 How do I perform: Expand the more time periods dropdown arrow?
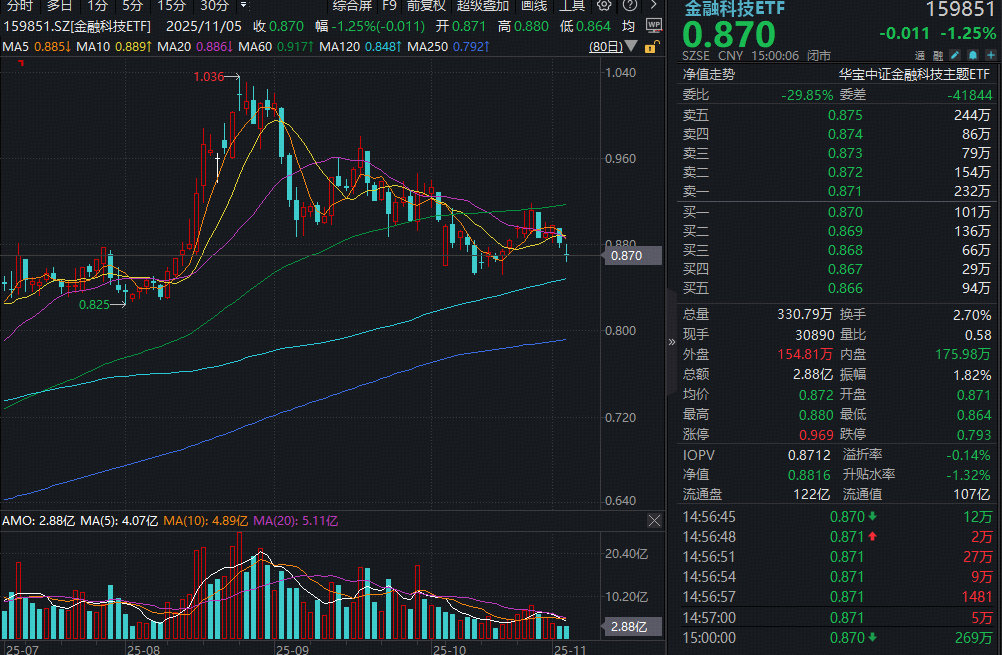pos(243,5)
